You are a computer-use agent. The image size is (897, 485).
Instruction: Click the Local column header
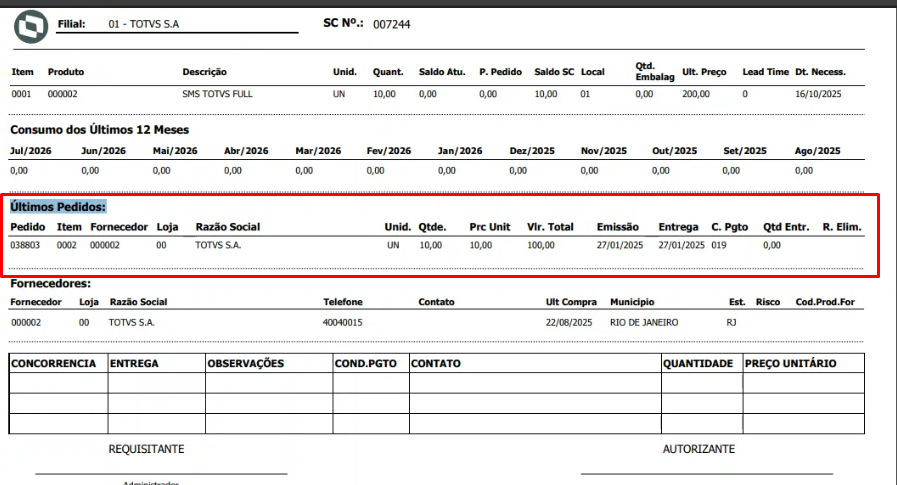(593, 72)
